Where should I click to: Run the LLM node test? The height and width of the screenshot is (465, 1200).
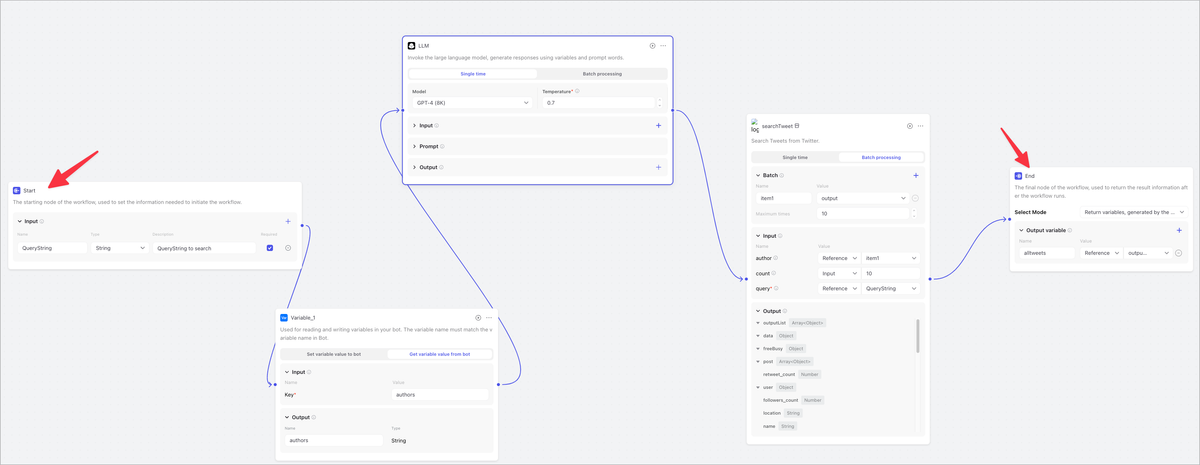652,45
